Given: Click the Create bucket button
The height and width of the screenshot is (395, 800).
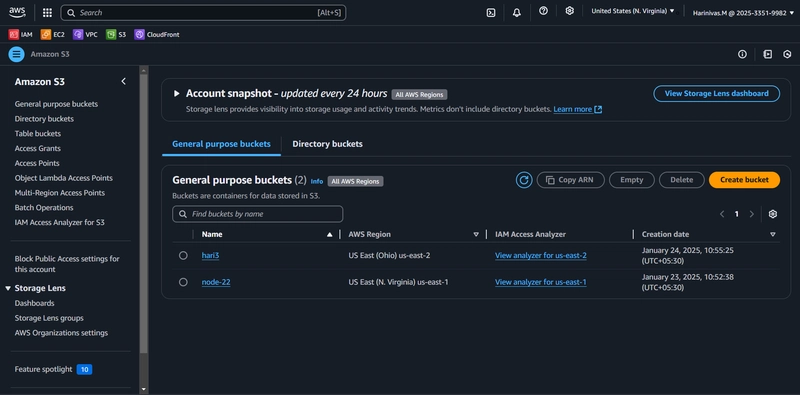Looking at the screenshot, I should point(744,180).
